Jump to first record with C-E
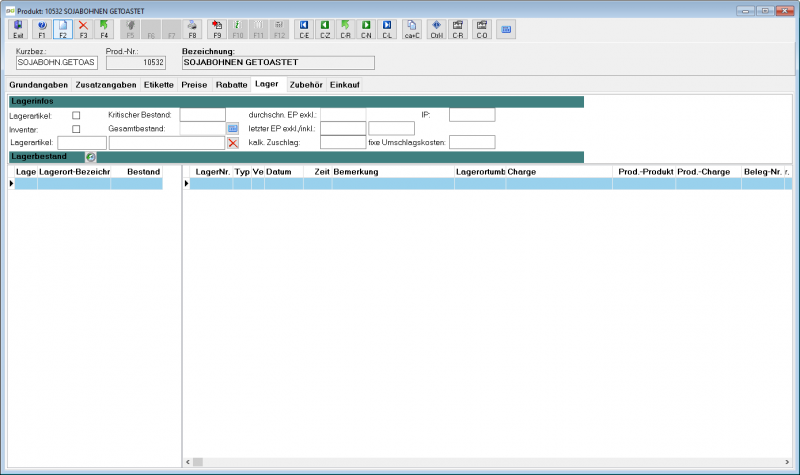This screenshot has height=475, width=800. pyautogui.click(x=304, y=29)
